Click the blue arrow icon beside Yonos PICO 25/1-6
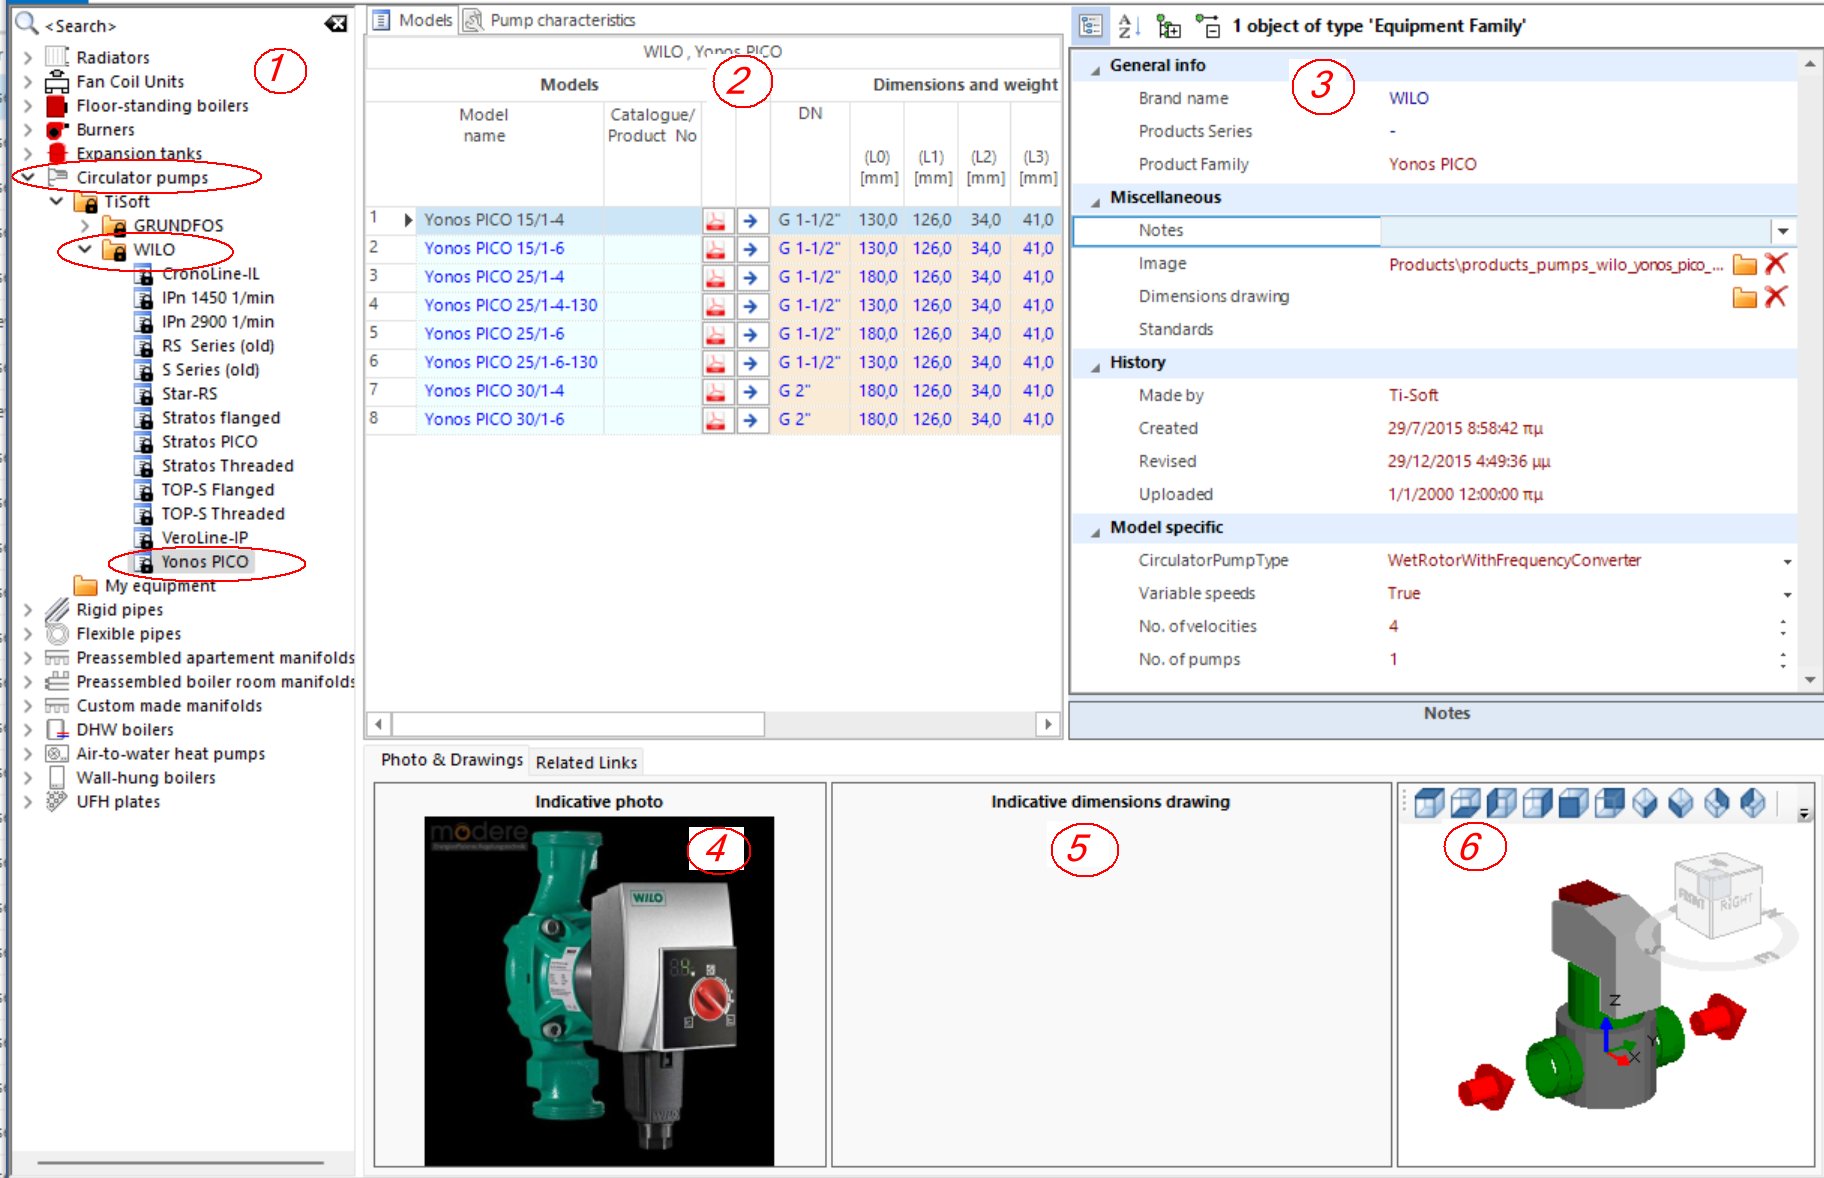1824x1178 pixels. tap(749, 334)
